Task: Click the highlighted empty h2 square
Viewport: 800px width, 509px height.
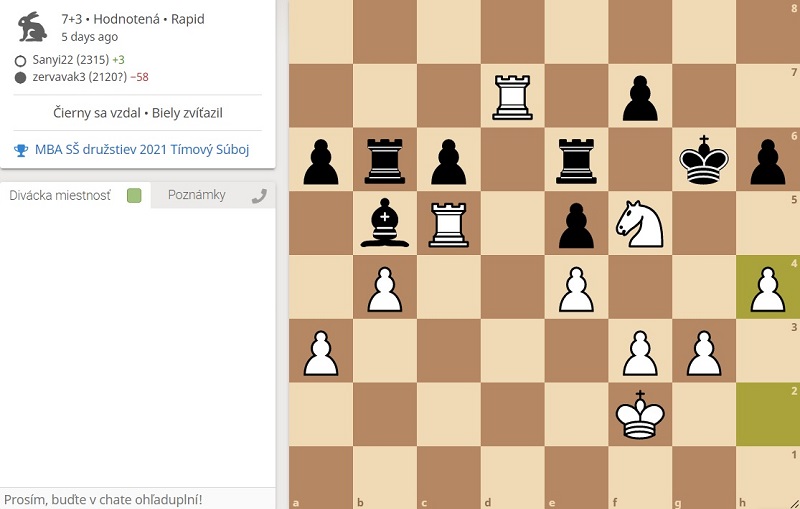Action: [768, 414]
